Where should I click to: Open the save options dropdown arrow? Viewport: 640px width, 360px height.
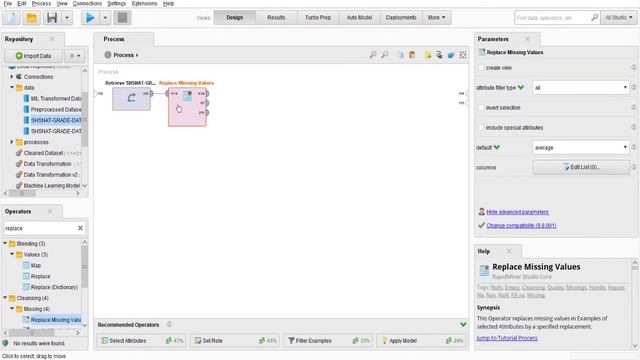[x=67, y=18]
